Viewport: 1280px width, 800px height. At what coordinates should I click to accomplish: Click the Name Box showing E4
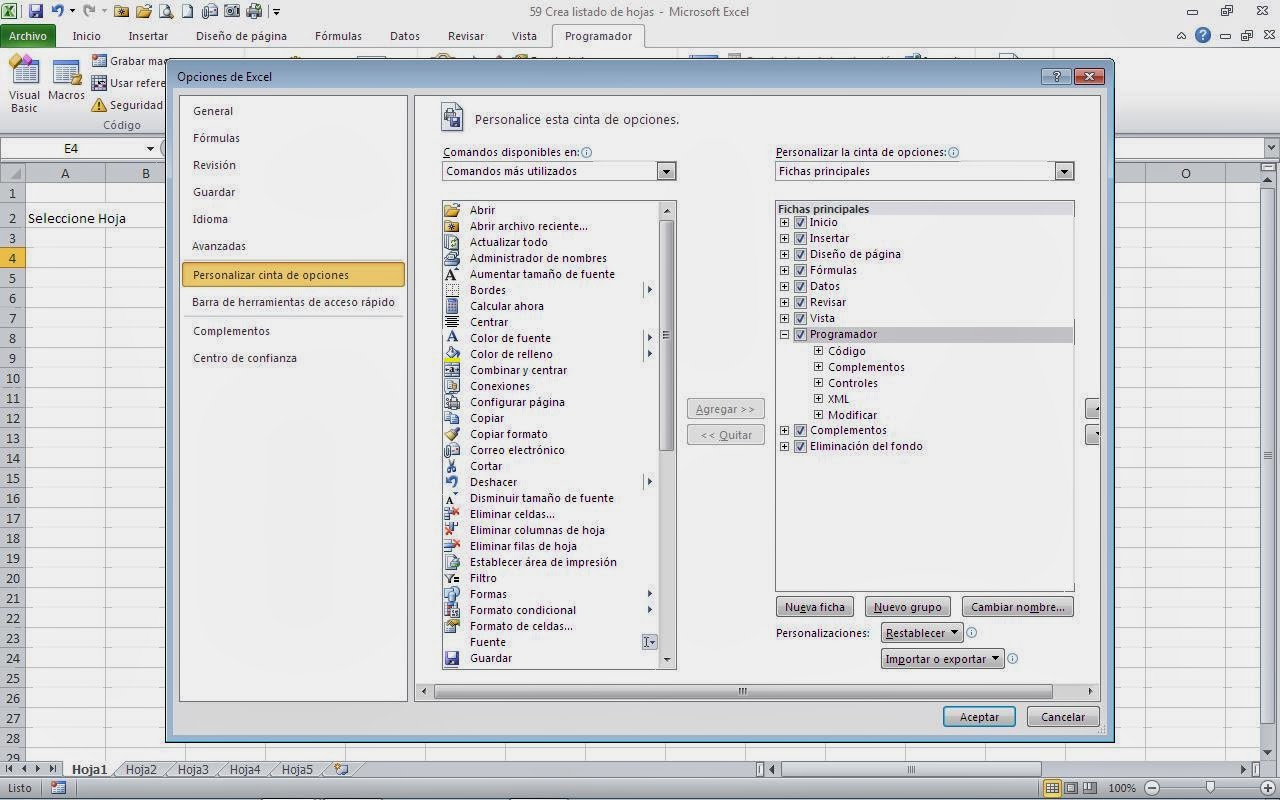72,148
